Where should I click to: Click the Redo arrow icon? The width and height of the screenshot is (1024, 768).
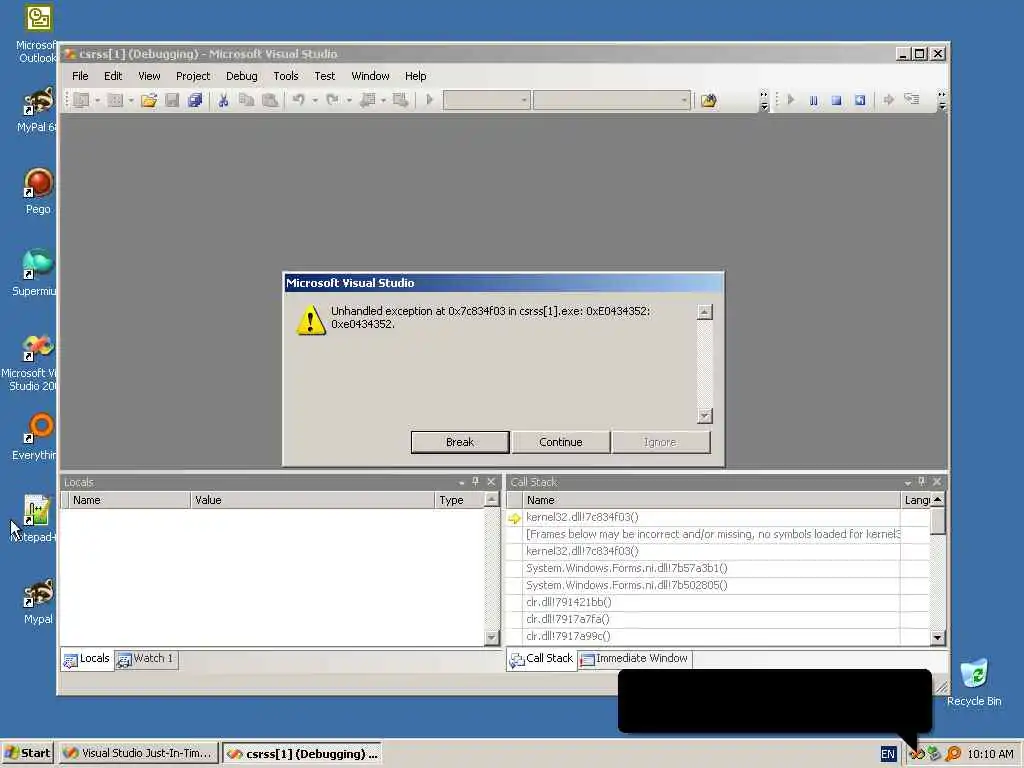click(x=332, y=100)
